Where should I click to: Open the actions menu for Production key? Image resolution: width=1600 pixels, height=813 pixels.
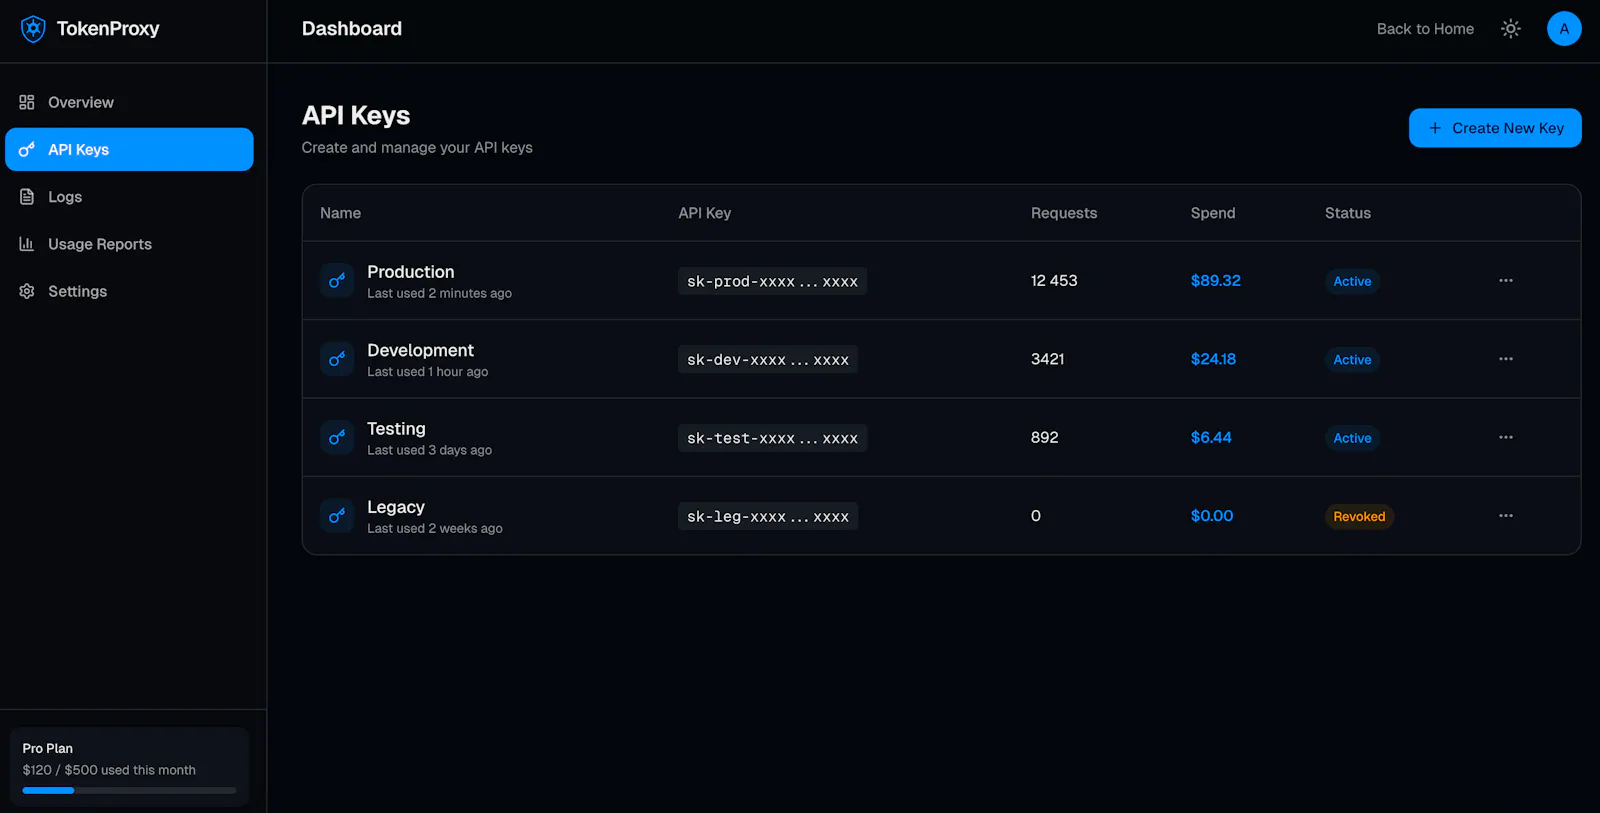[x=1505, y=281]
